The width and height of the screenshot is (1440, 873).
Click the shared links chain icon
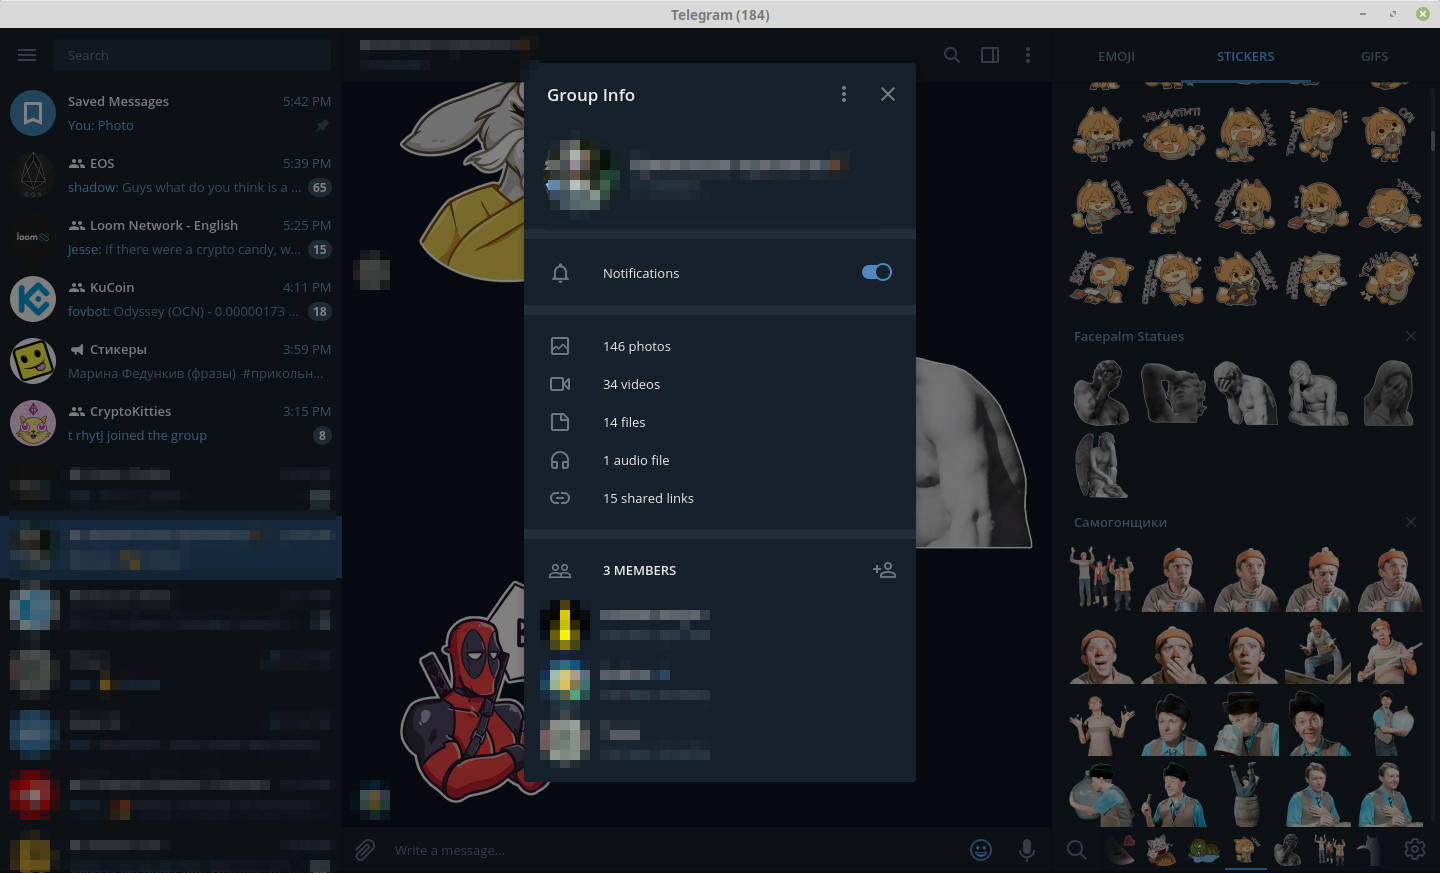click(x=560, y=498)
